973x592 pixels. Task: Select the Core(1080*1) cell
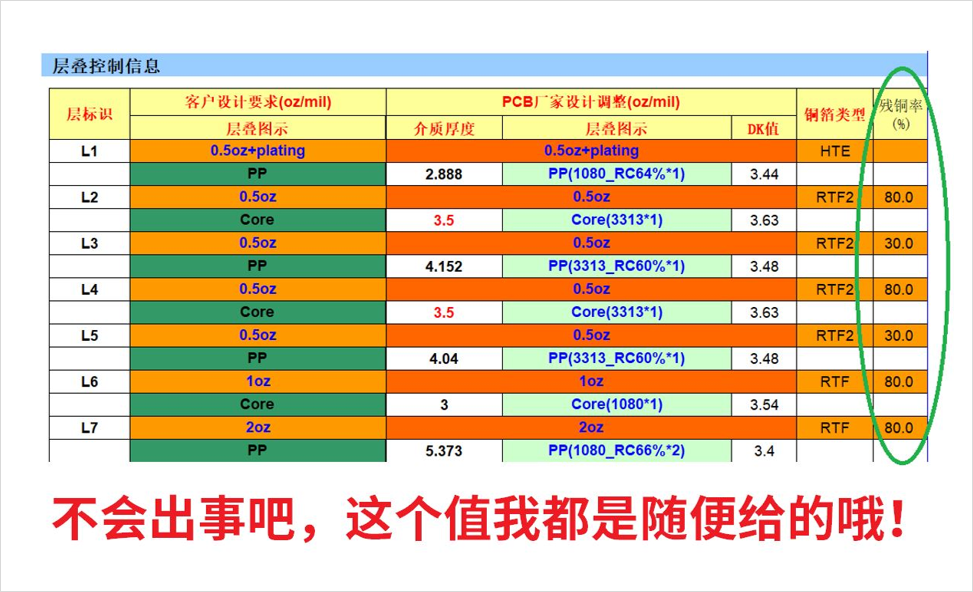(617, 405)
